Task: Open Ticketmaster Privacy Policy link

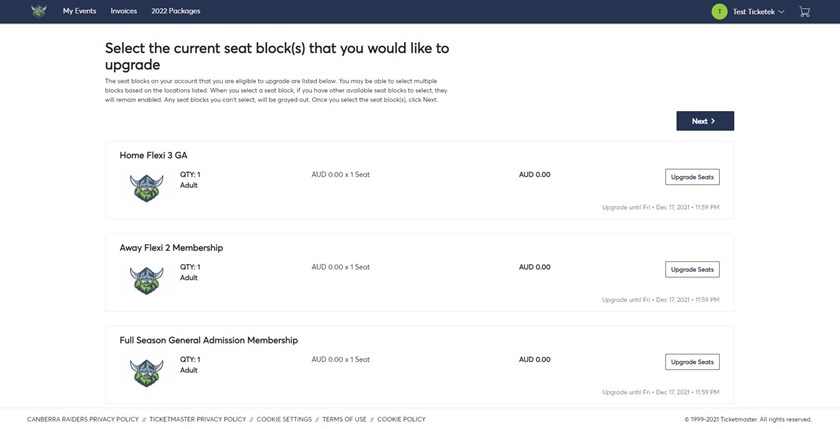Action: tap(197, 419)
